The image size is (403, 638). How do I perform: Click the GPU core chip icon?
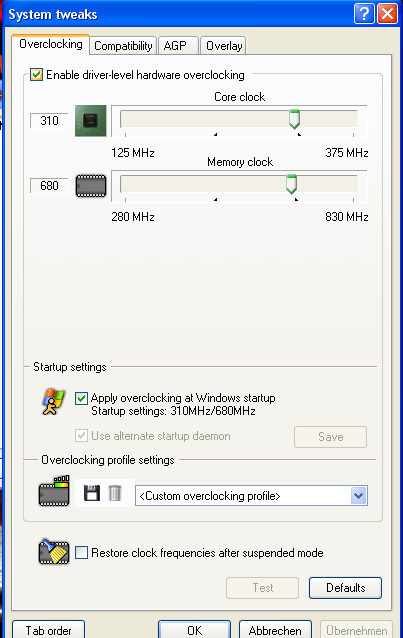pos(91,120)
